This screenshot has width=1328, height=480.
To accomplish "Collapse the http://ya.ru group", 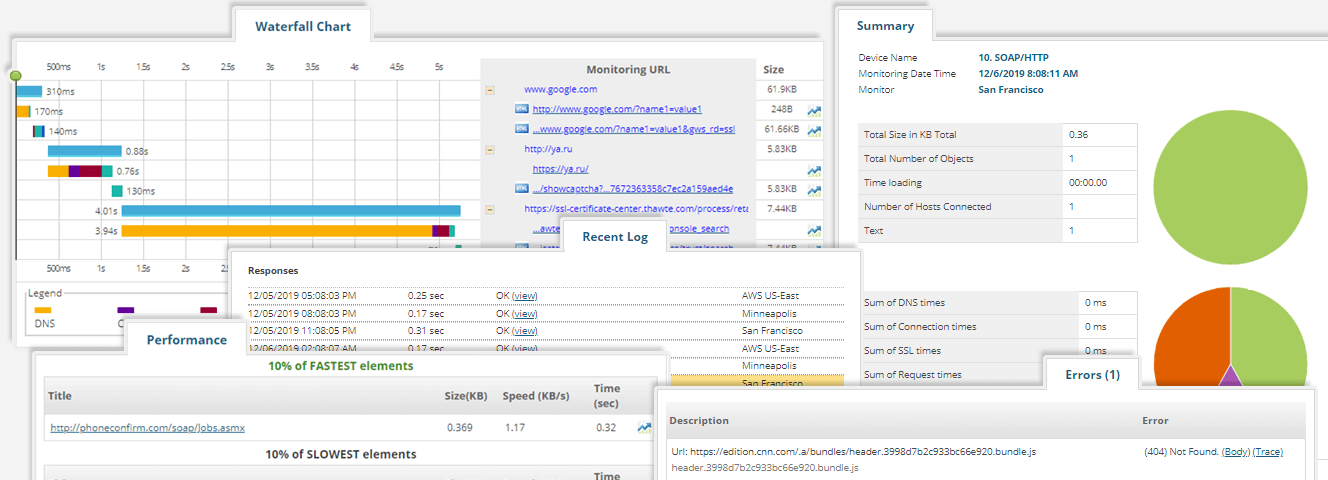I will pos(490,149).
